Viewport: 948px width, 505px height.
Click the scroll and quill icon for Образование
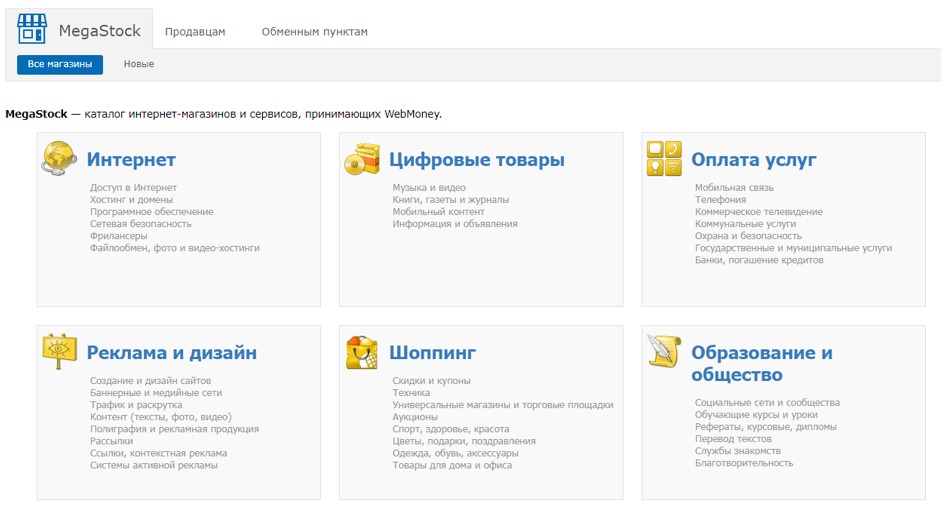[664, 350]
